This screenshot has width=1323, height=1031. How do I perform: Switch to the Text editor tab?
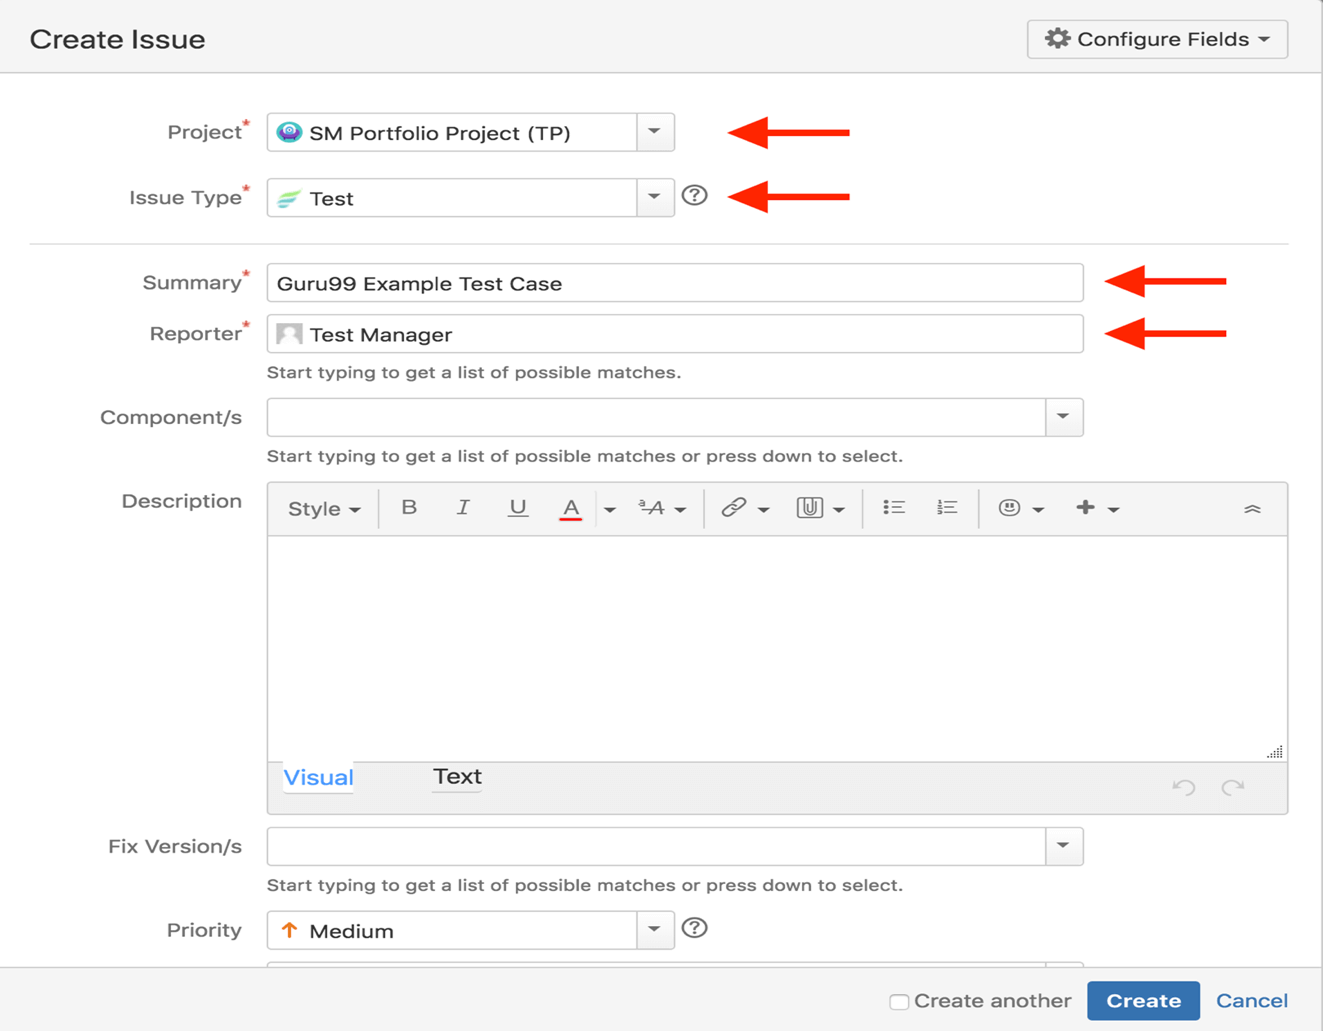[x=457, y=777]
